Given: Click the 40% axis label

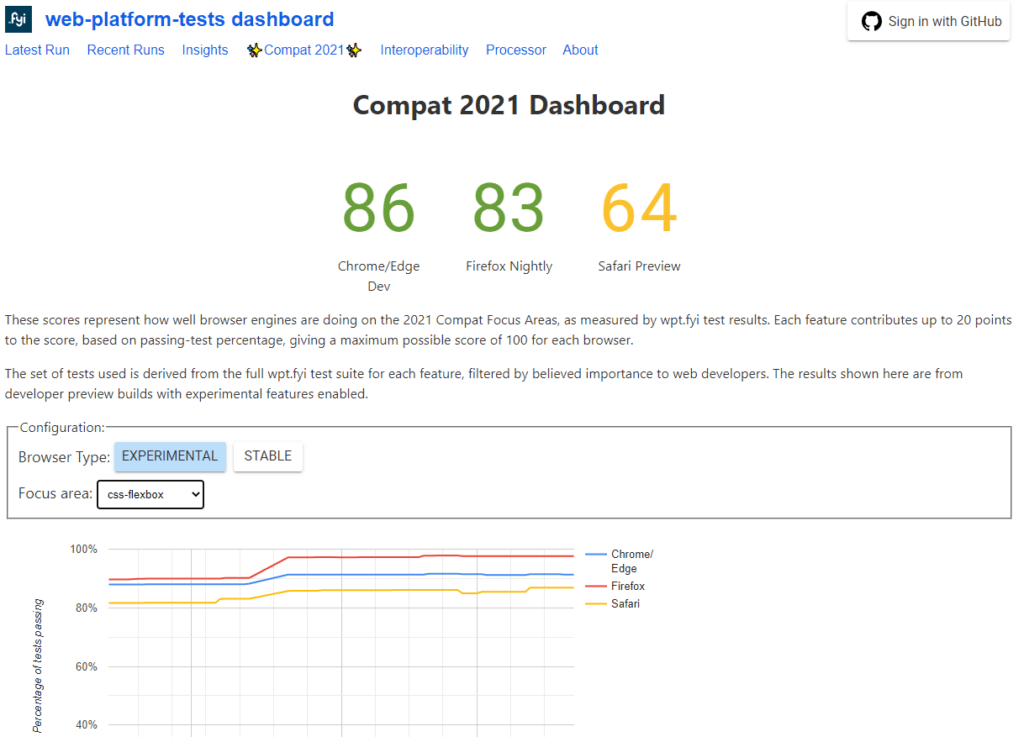Looking at the screenshot, I should (x=86, y=725).
